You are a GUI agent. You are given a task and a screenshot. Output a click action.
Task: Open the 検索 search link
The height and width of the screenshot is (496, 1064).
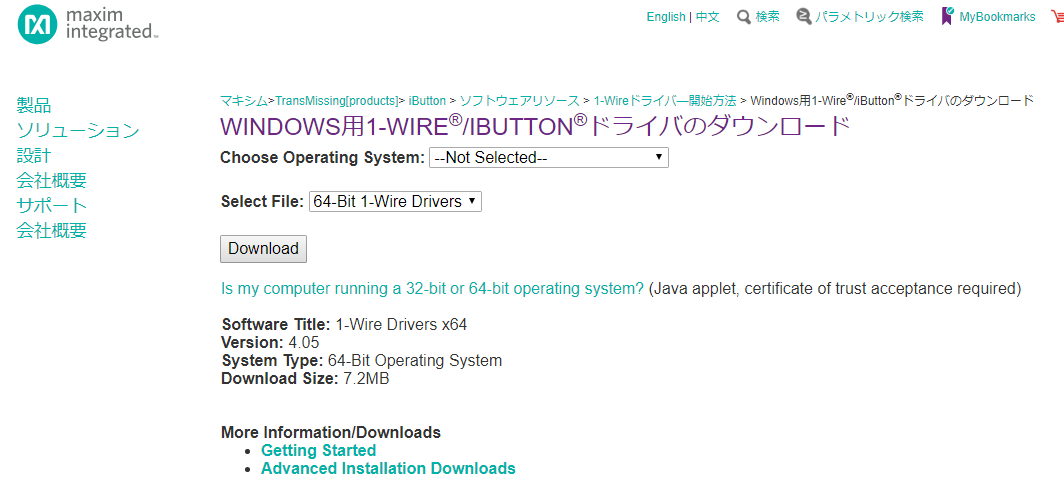tap(767, 17)
